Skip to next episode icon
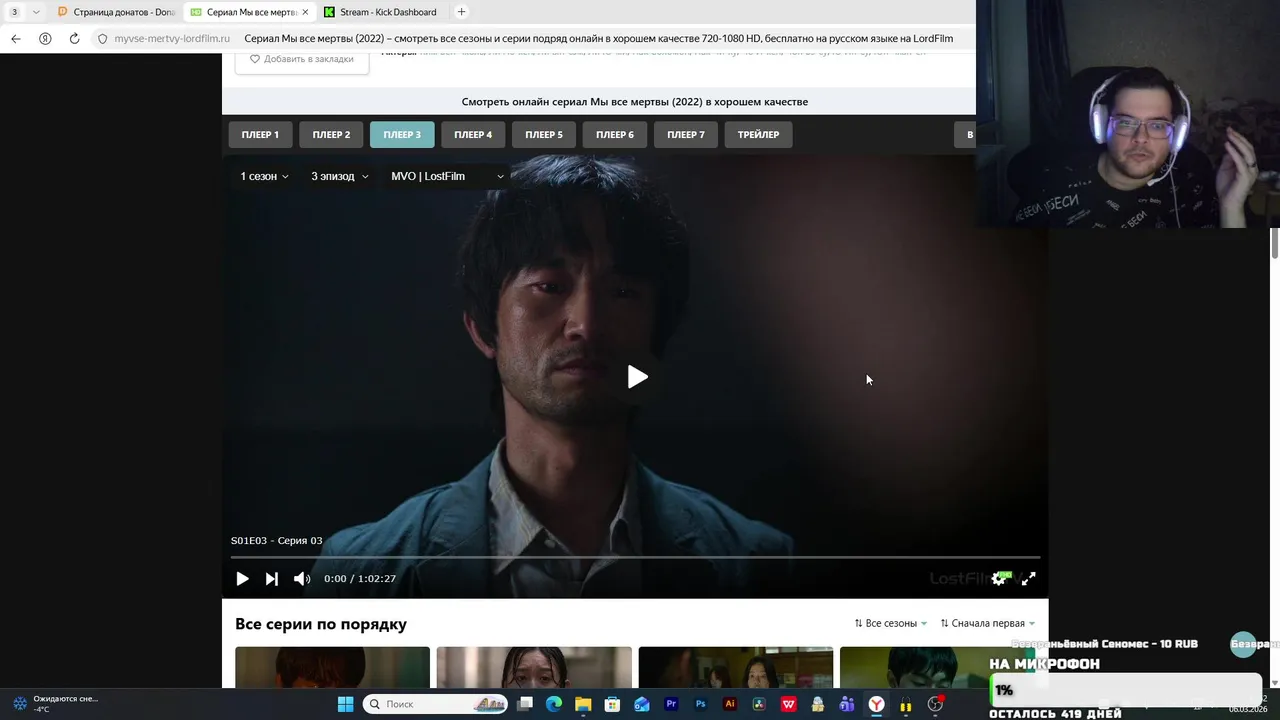The height and width of the screenshot is (720, 1280). (x=272, y=579)
